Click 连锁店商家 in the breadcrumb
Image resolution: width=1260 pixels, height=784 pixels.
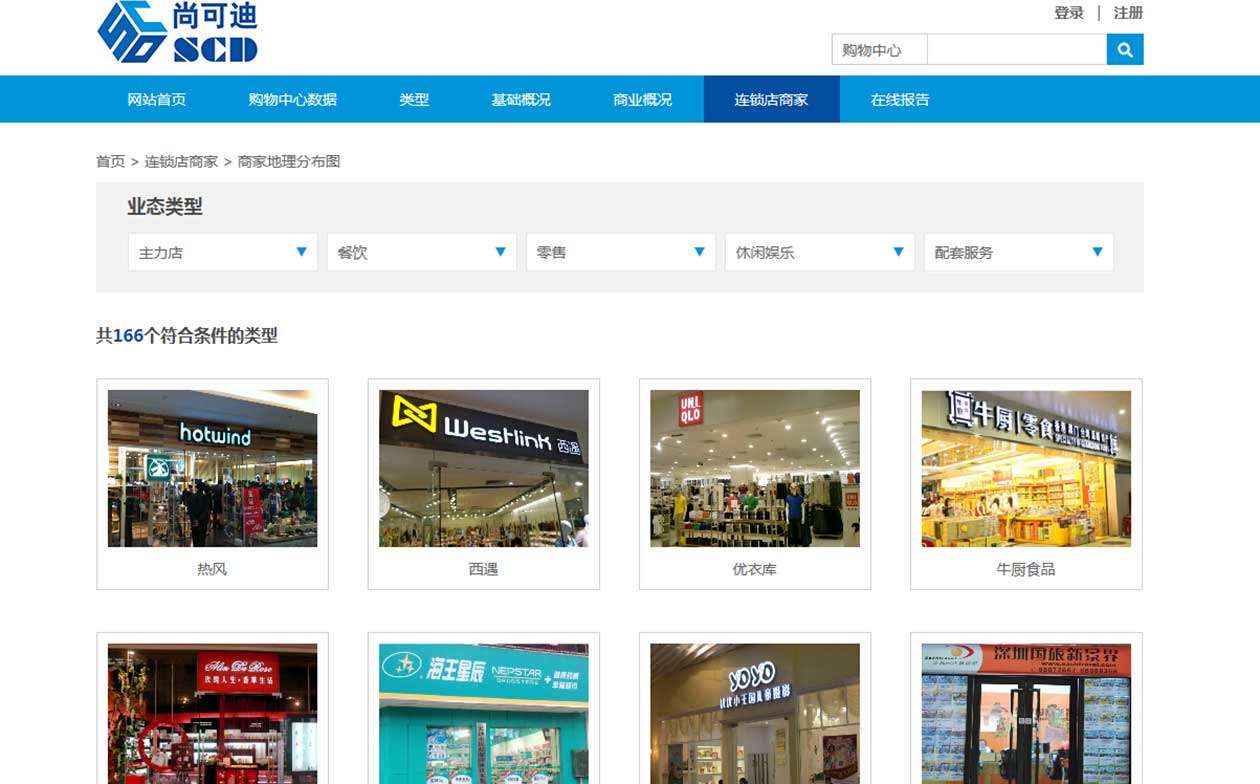[x=181, y=161]
